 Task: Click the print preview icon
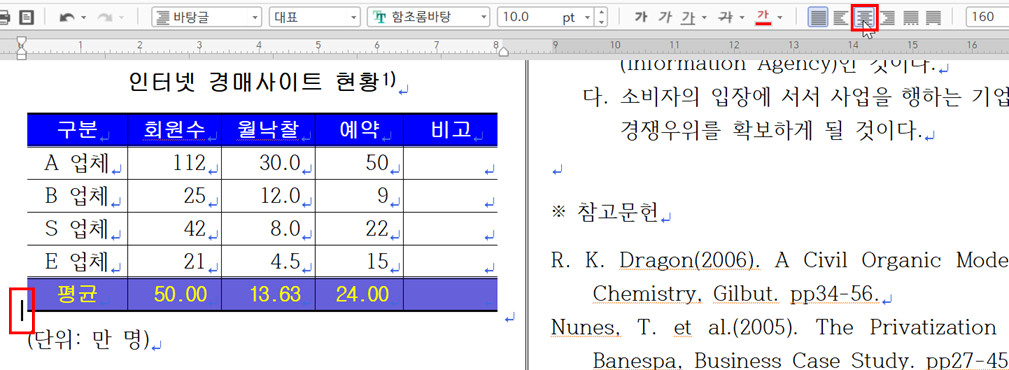(26, 17)
